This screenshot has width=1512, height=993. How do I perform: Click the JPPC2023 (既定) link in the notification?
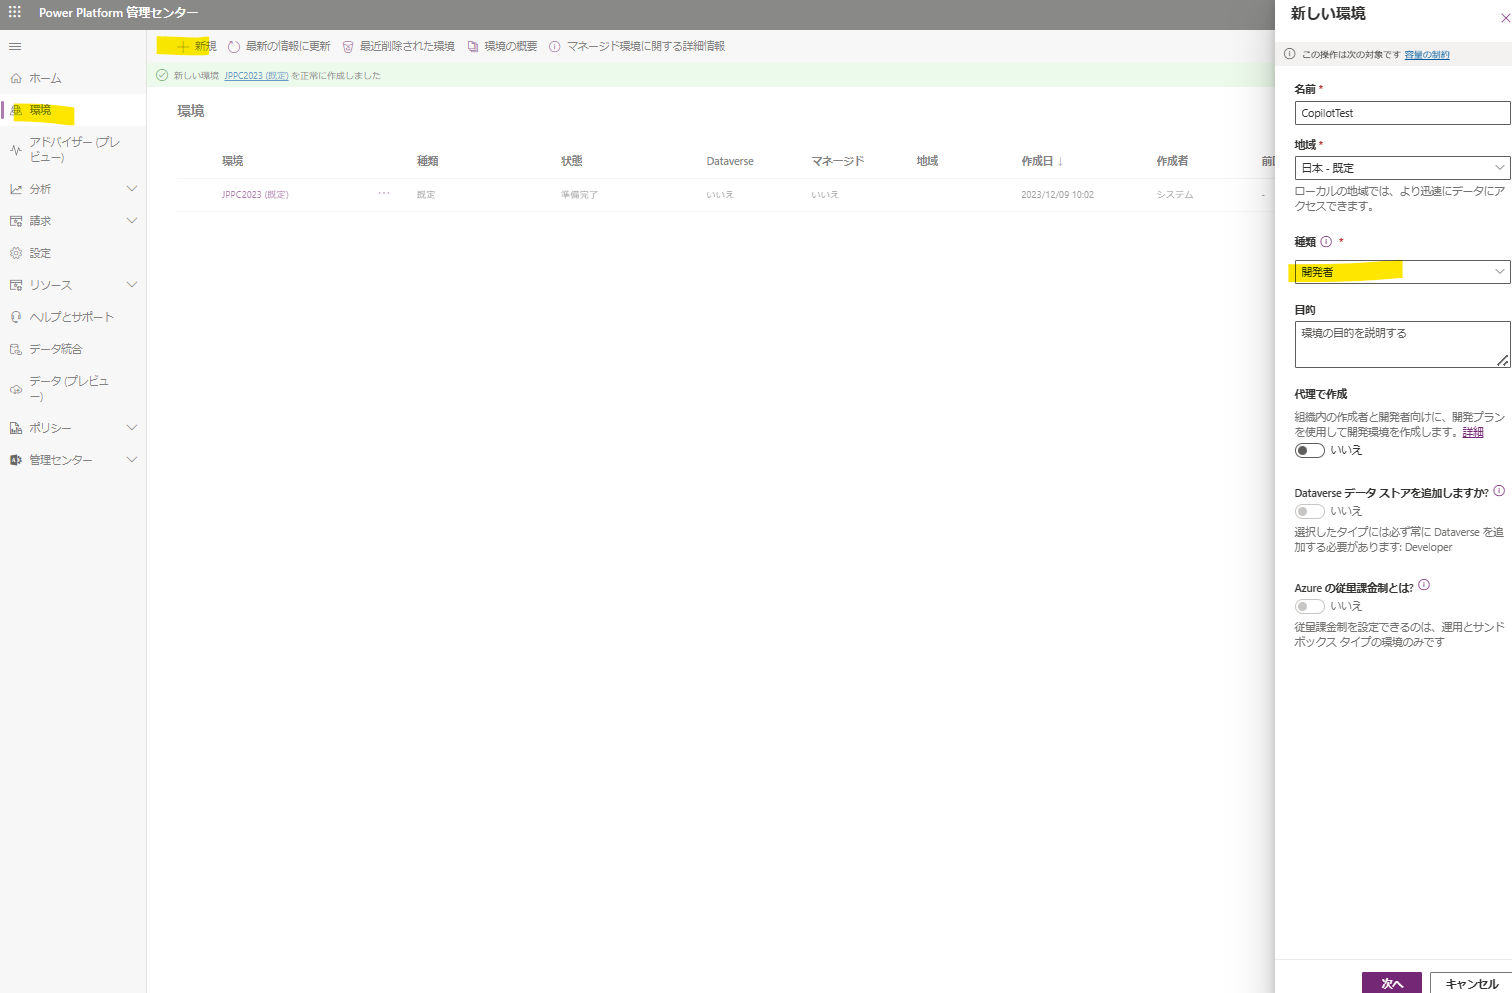click(256, 76)
